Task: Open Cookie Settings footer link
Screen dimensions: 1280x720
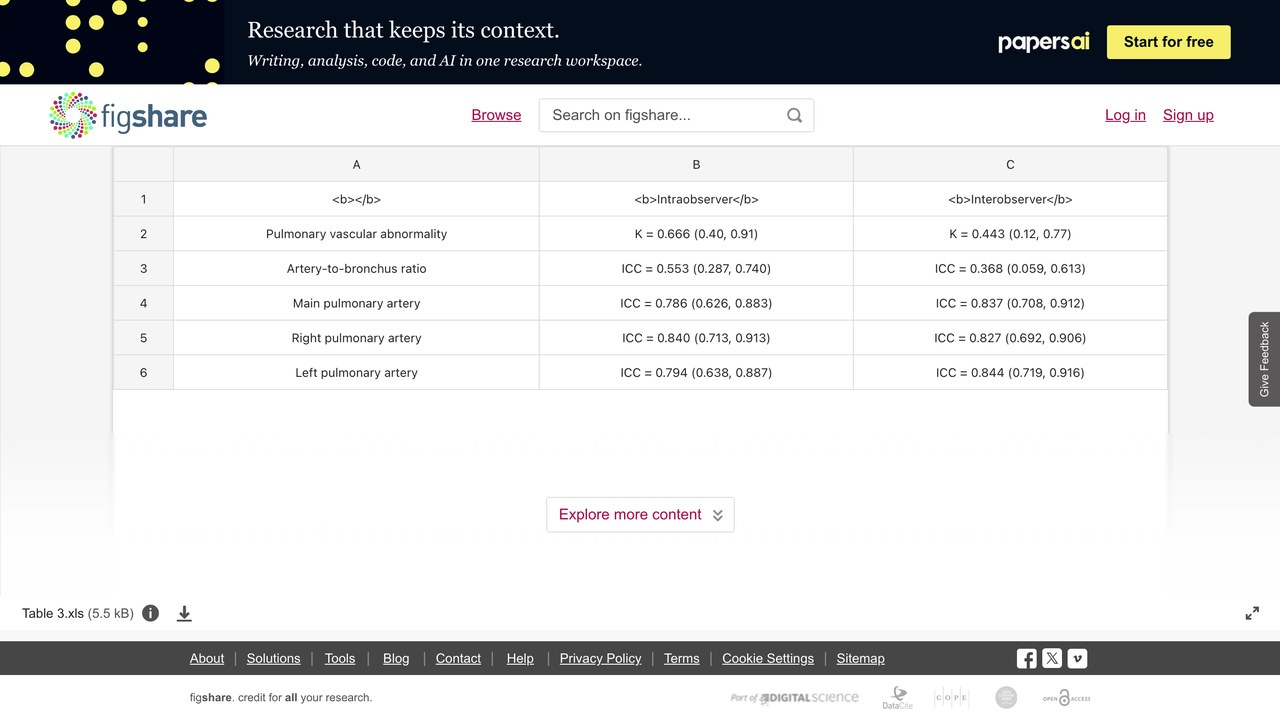Action: click(x=768, y=658)
